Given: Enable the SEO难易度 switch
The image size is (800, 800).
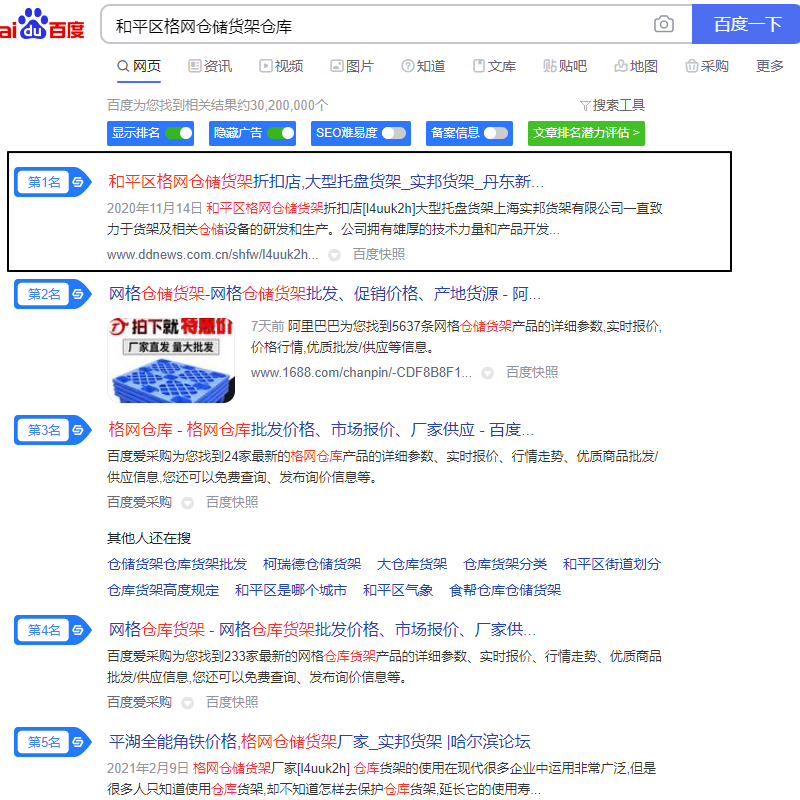Looking at the screenshot, I should [x=394, y=133].
